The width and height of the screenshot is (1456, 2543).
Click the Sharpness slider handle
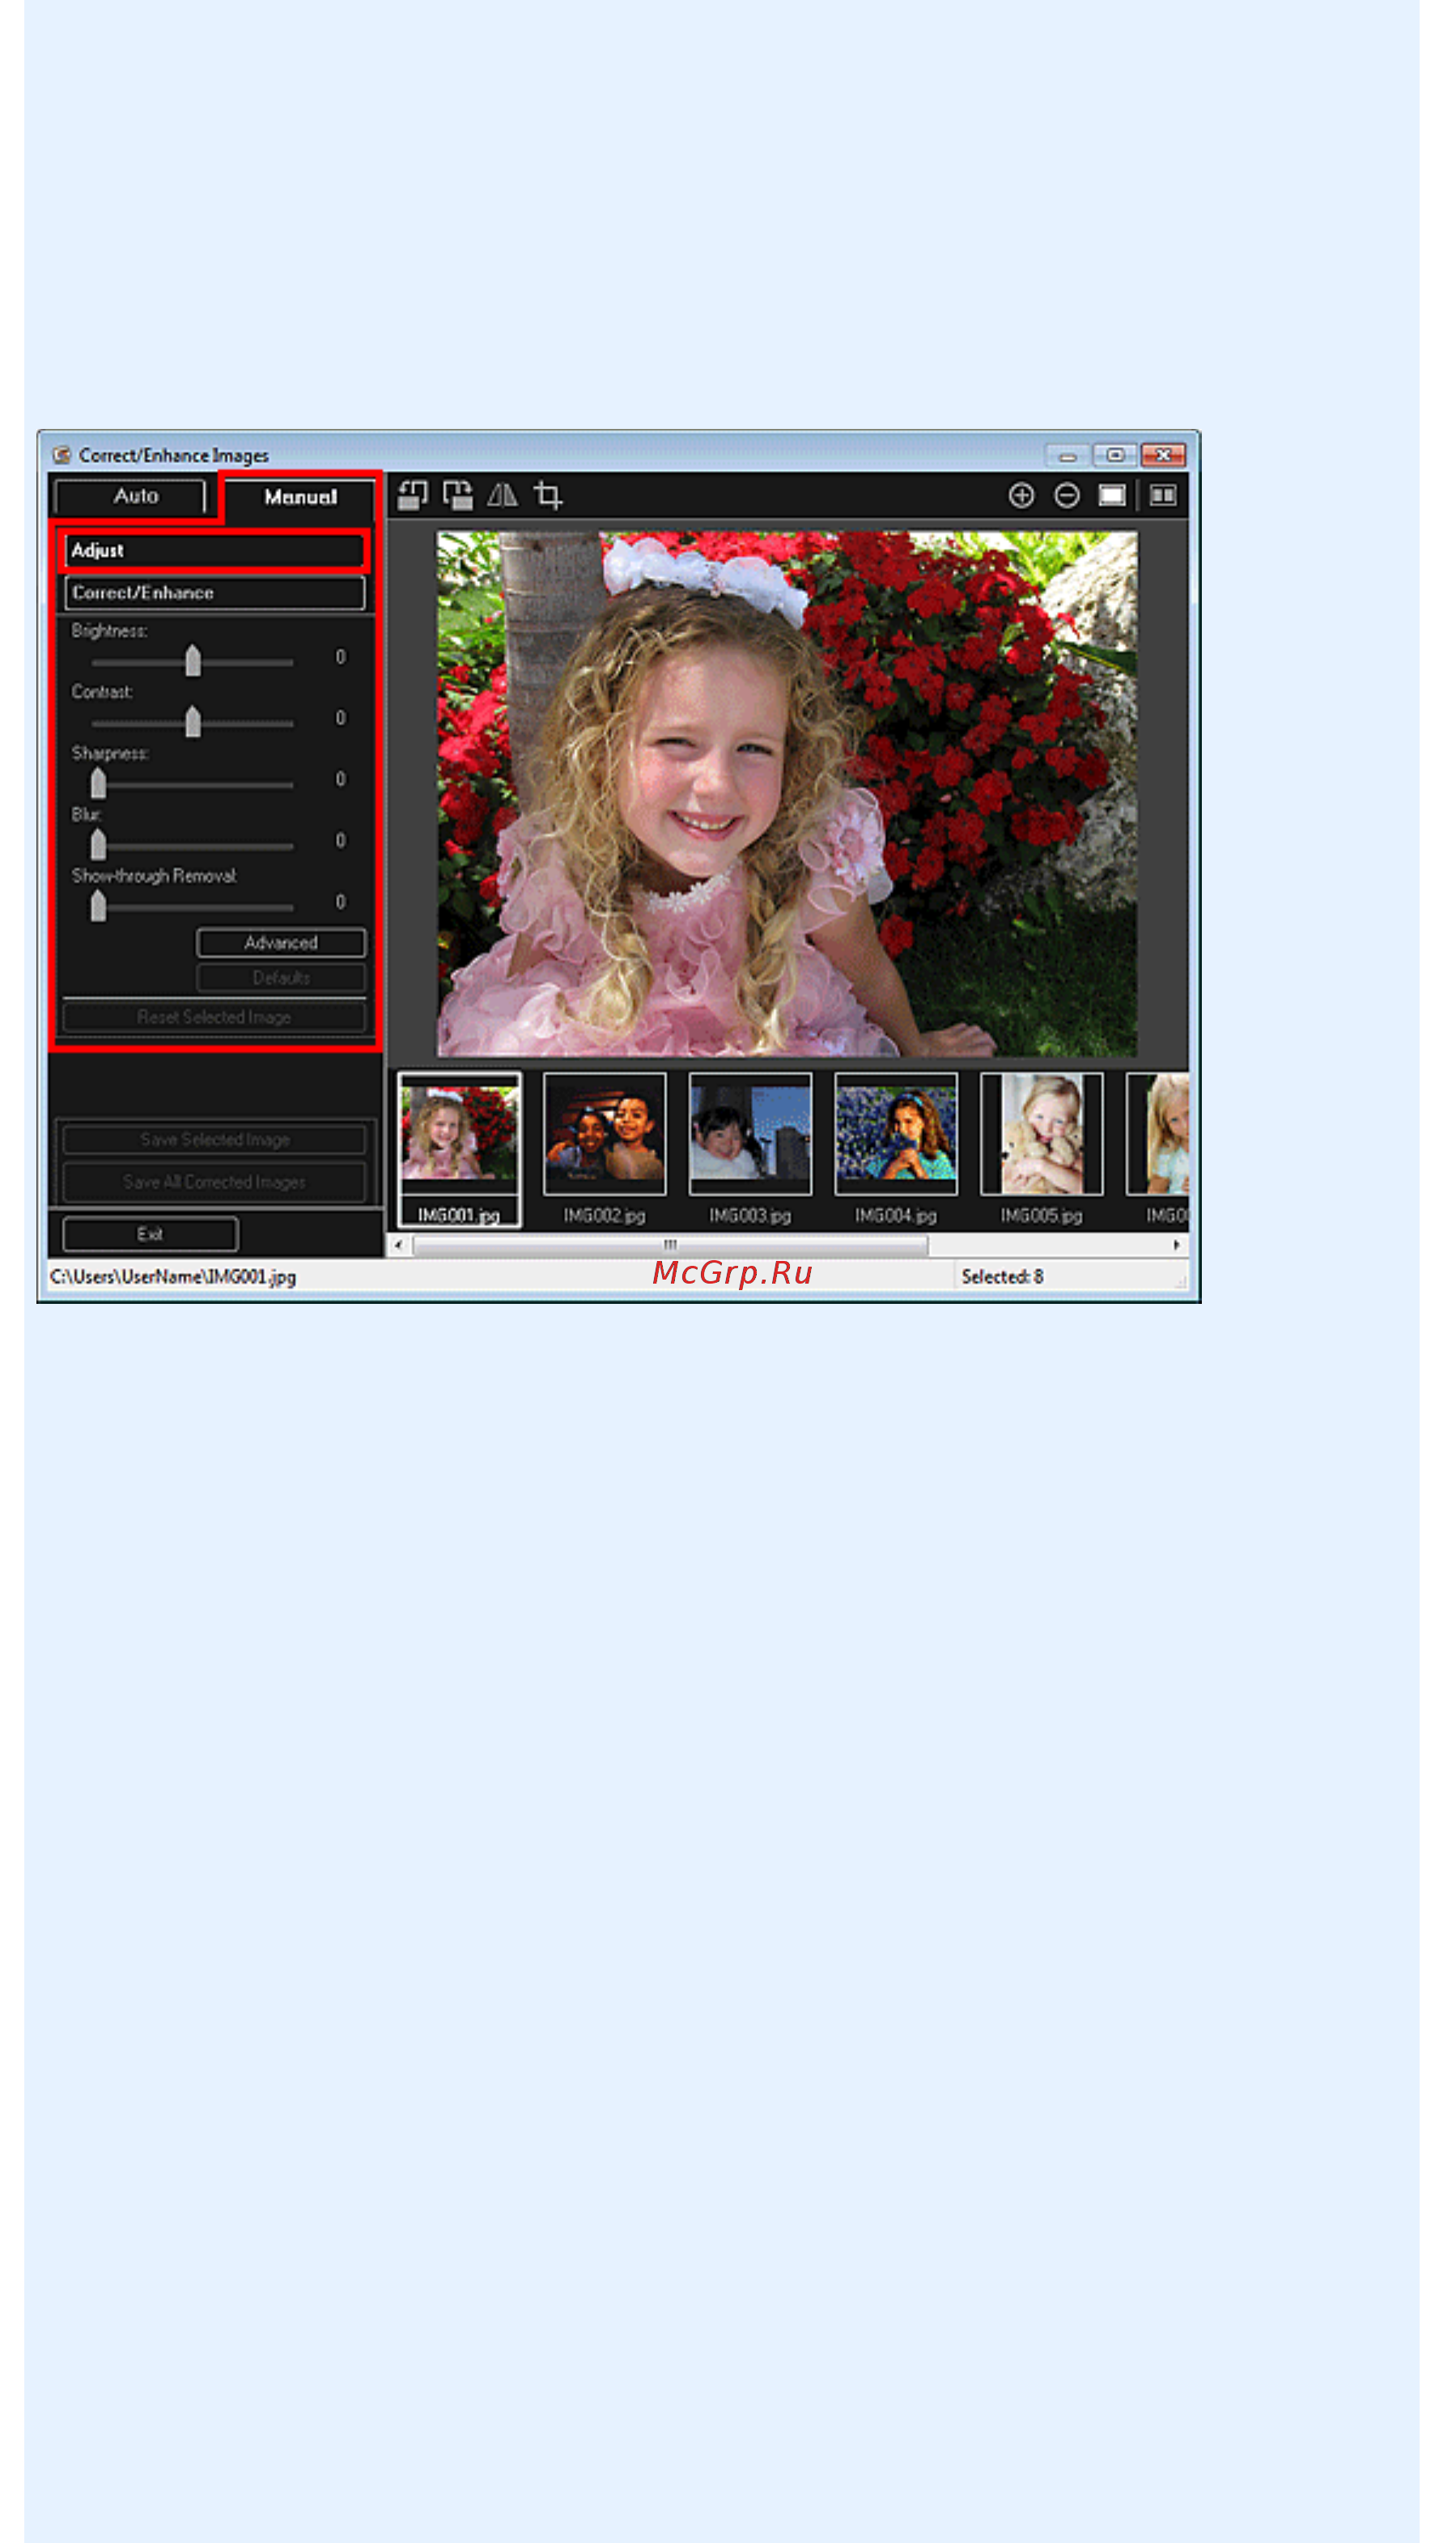pos(98,782)
